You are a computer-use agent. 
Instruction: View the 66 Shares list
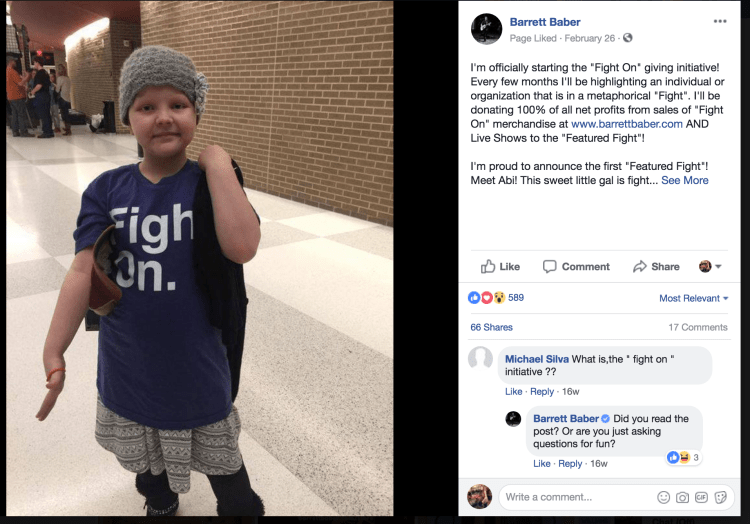point(491,327)
